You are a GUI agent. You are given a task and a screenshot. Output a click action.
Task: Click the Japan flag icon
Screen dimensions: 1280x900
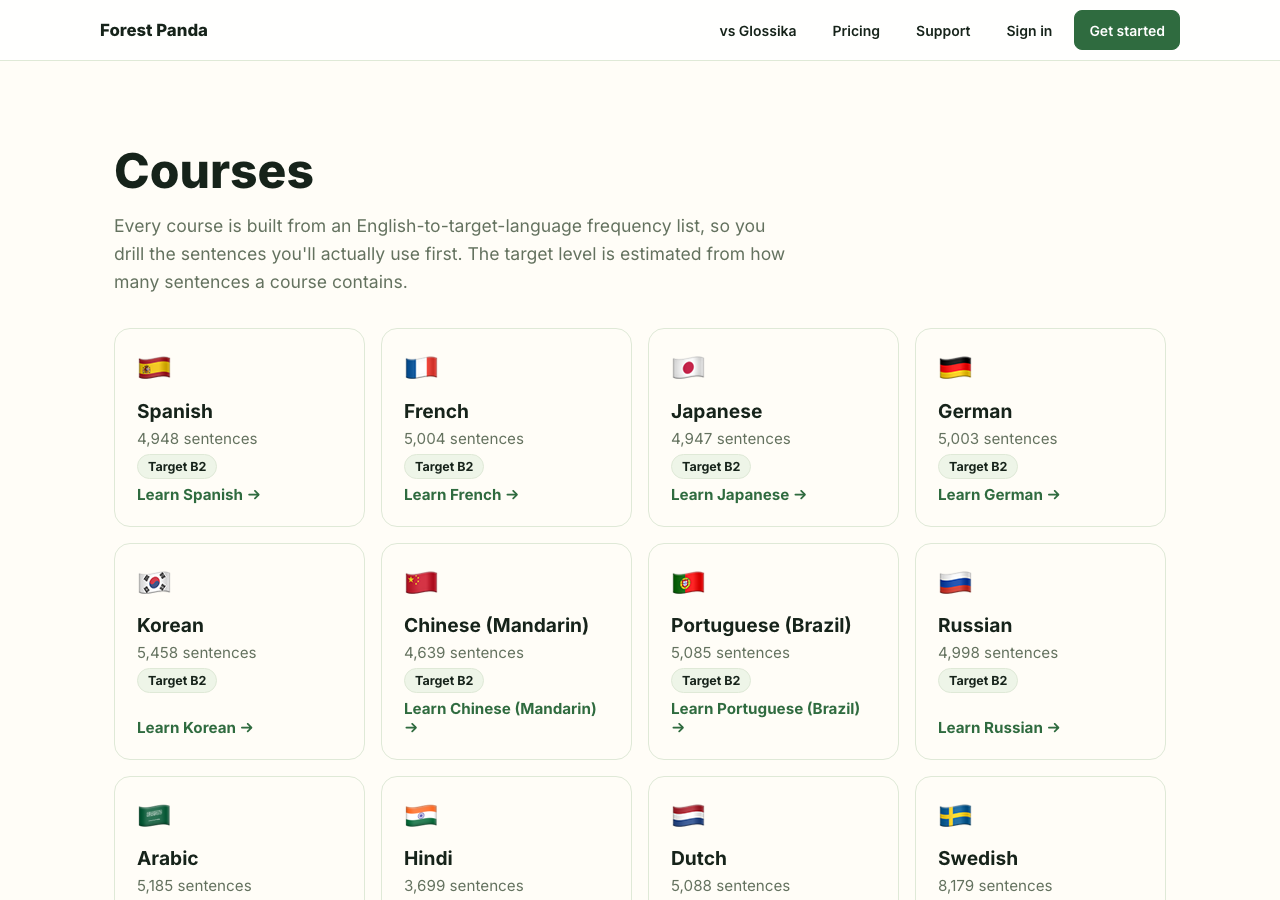[x=688, y=368]
